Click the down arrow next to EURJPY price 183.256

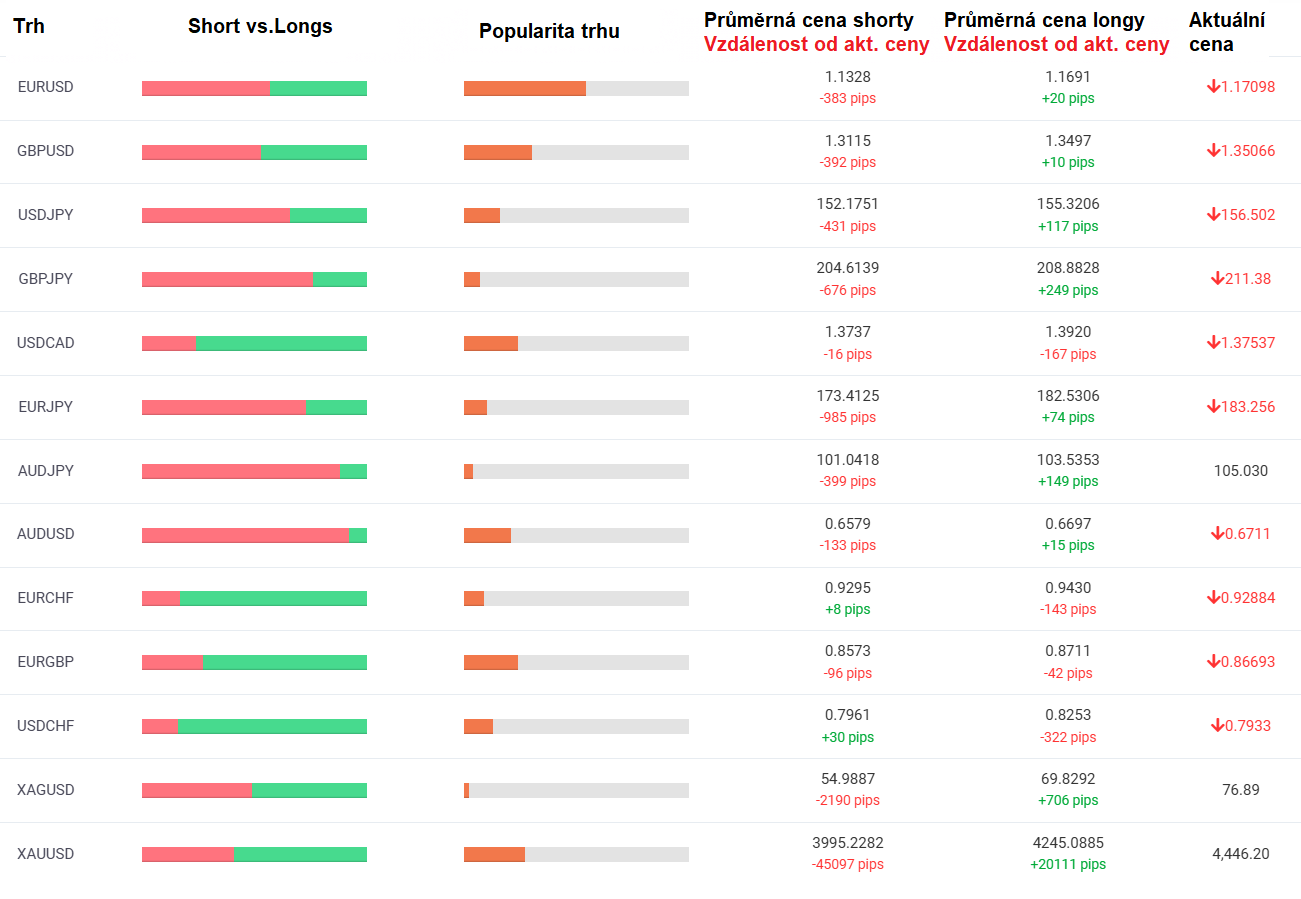[x=1213, y=407]
